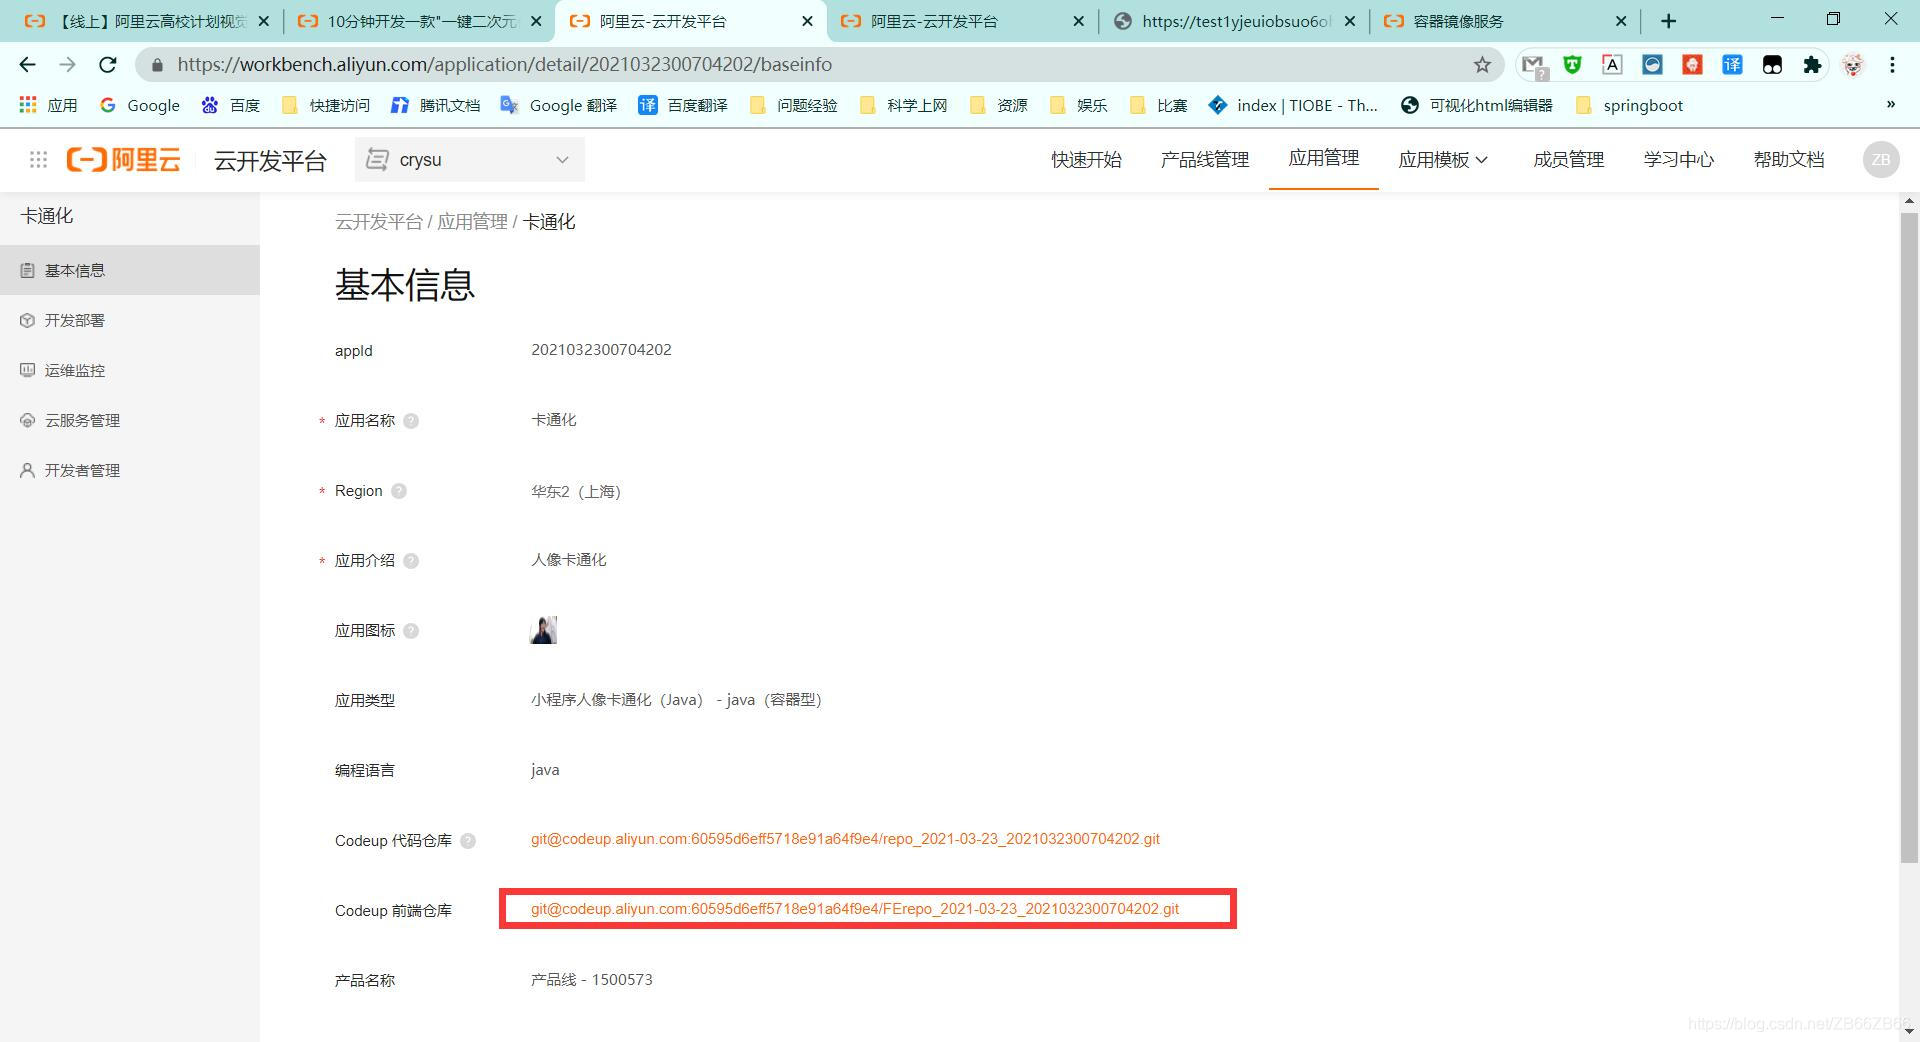Open the 快捷访问 bookmark folder
1920x1042 pixels.
[x=325, y=105]
